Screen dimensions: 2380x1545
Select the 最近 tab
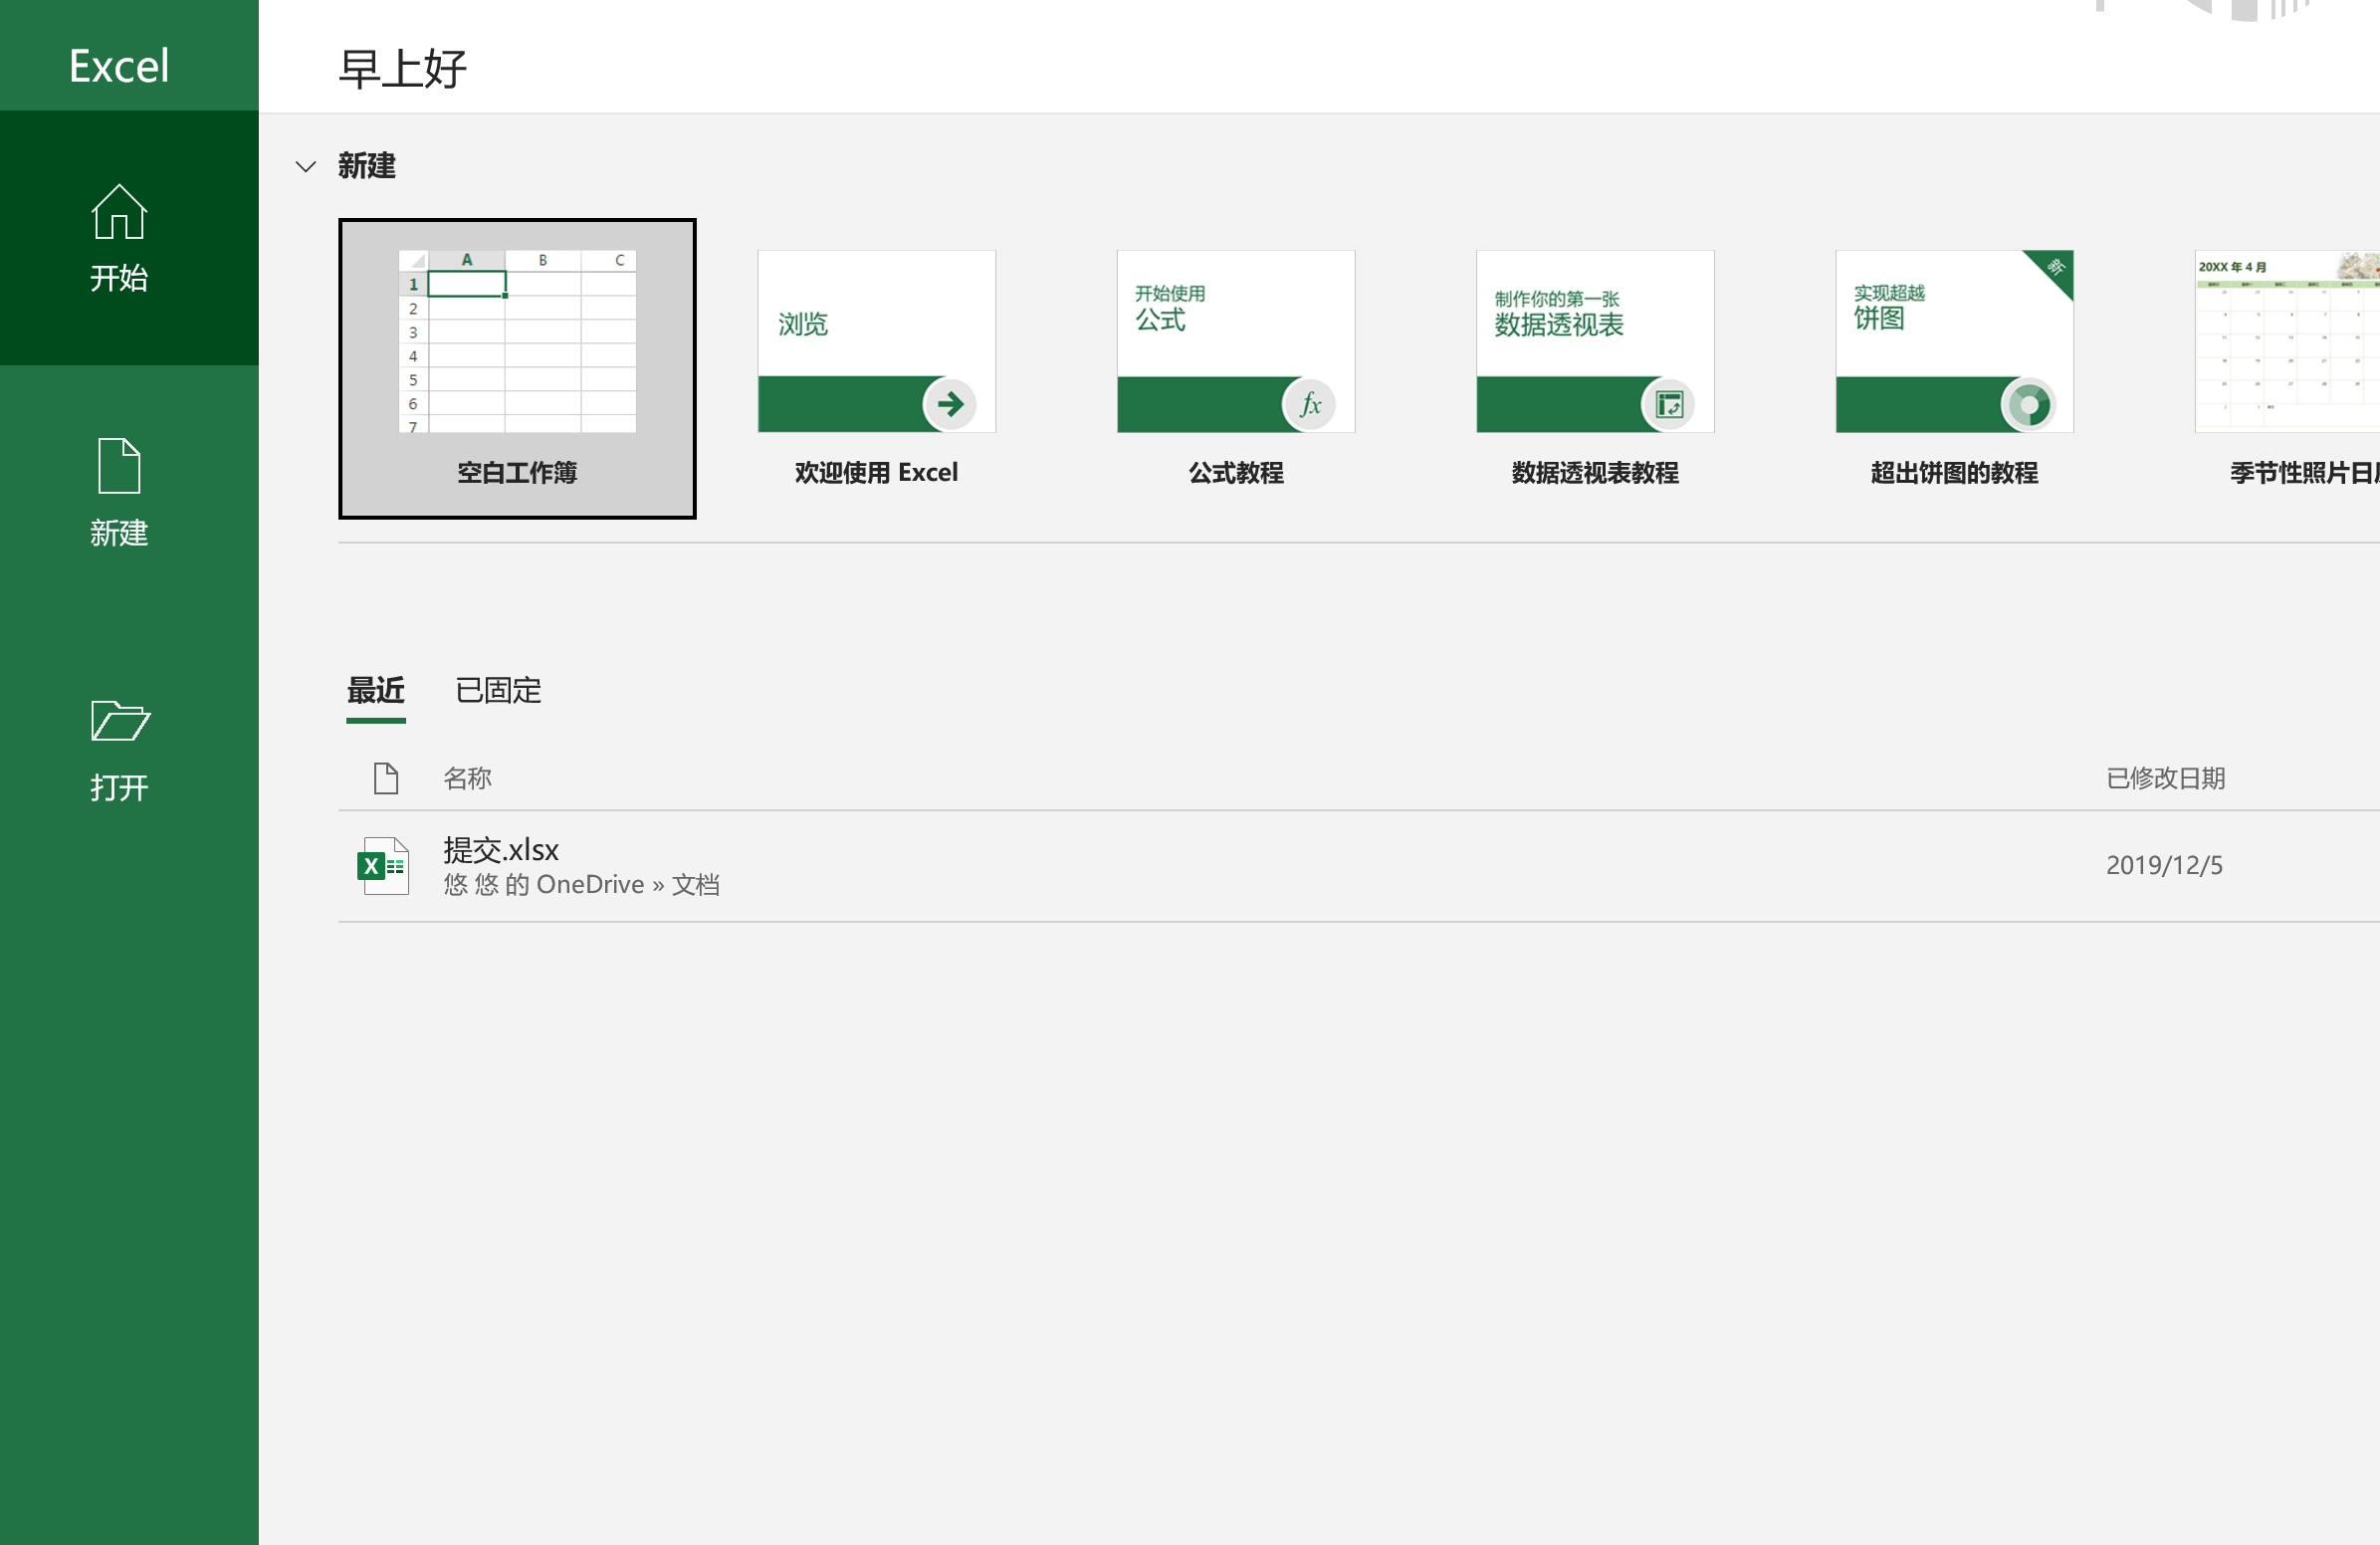click(376, 690)
